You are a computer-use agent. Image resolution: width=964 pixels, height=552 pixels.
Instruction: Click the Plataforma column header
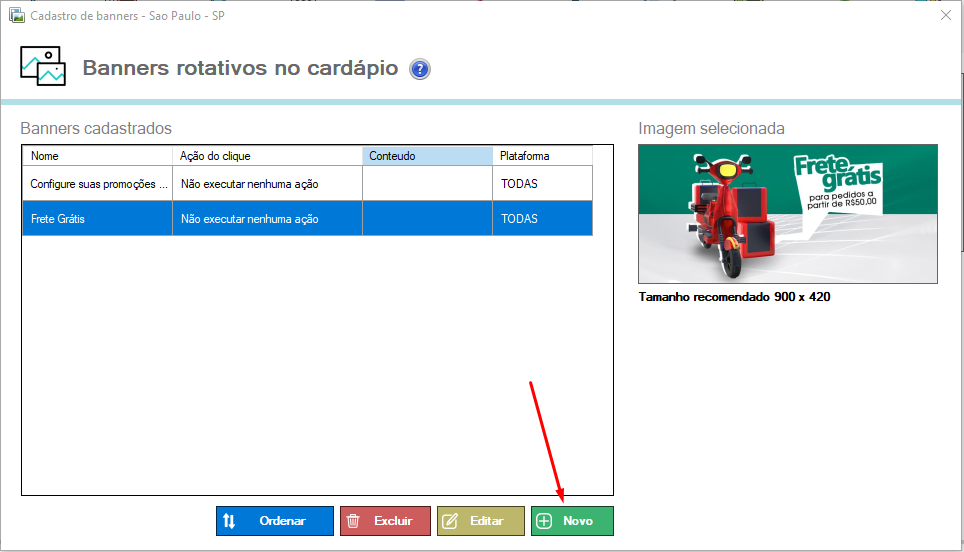(x=542, y=156)
